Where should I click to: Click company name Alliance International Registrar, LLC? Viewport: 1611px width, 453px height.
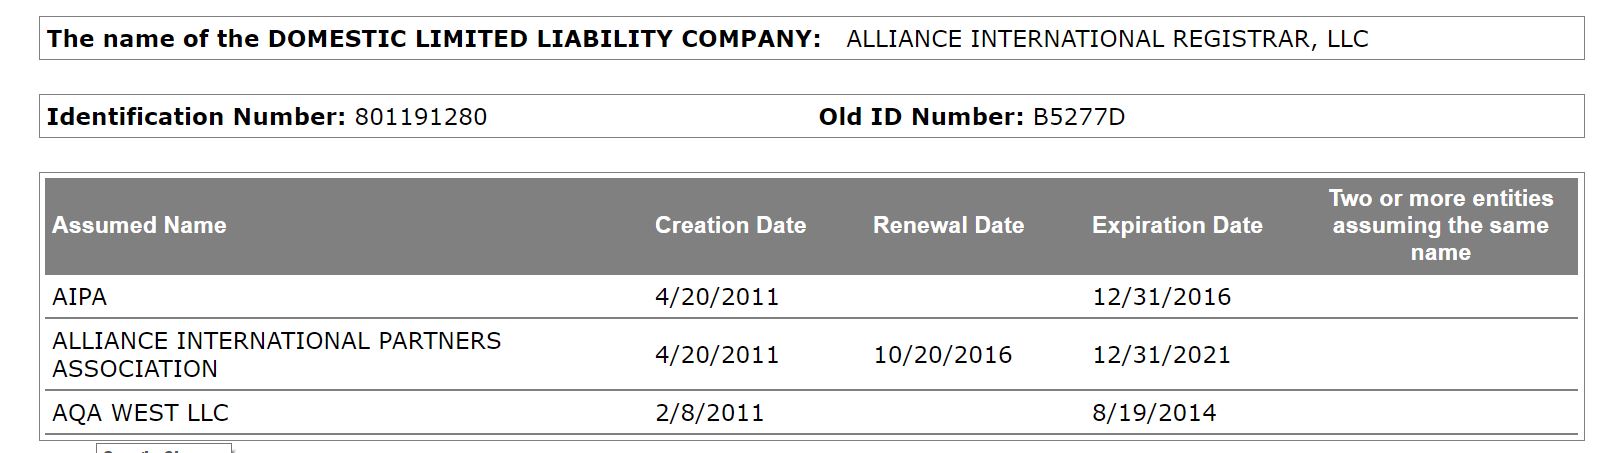(x=1107, y=39)
